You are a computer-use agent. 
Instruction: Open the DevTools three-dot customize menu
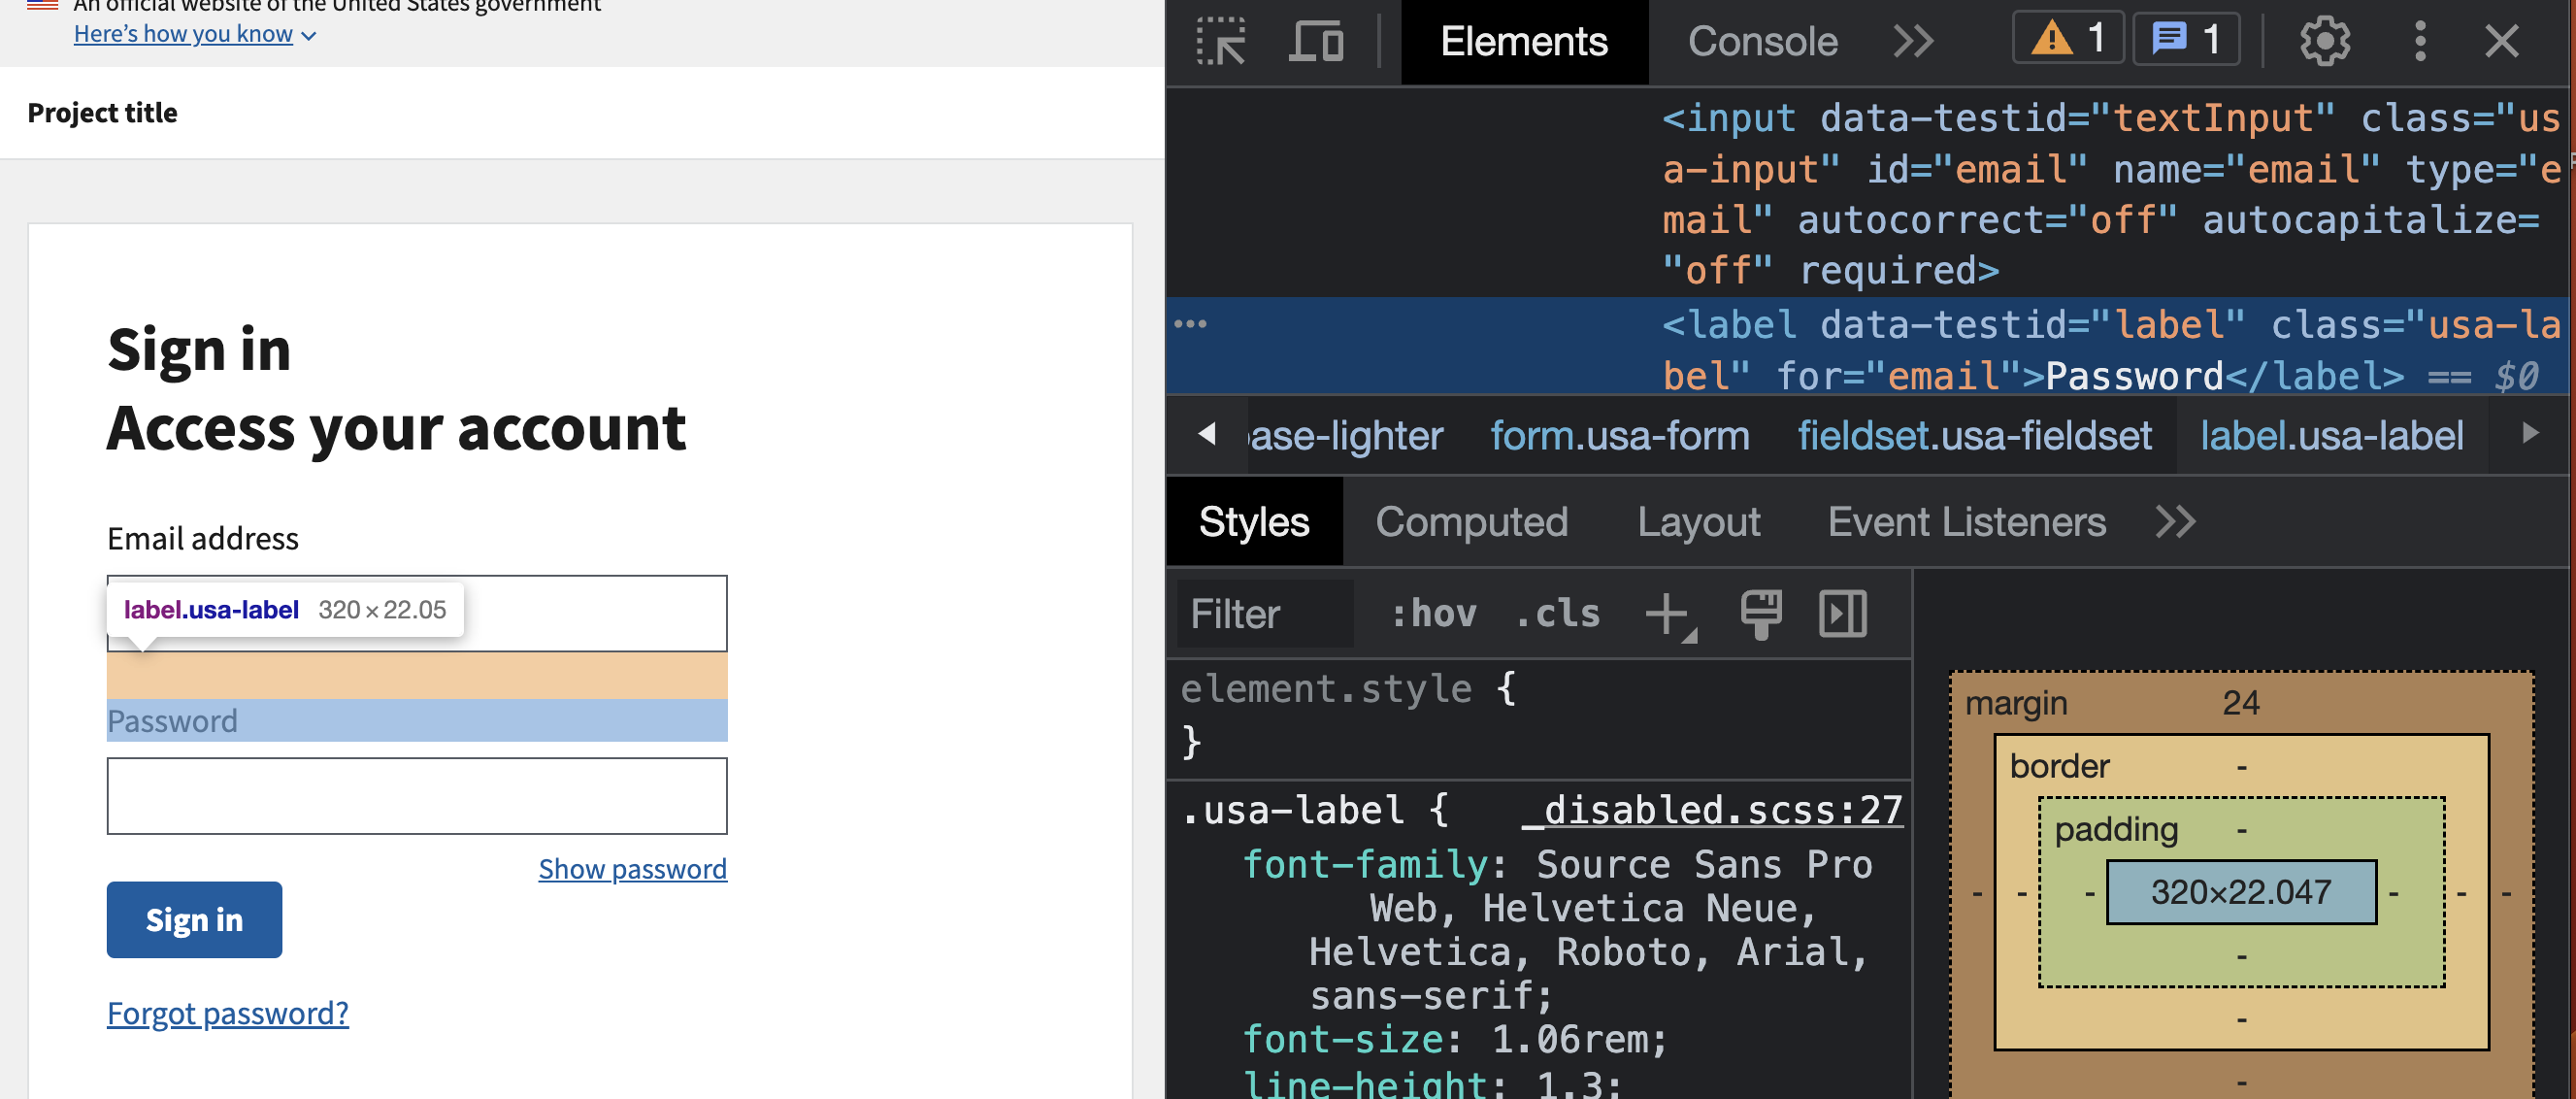point(2419,41)
